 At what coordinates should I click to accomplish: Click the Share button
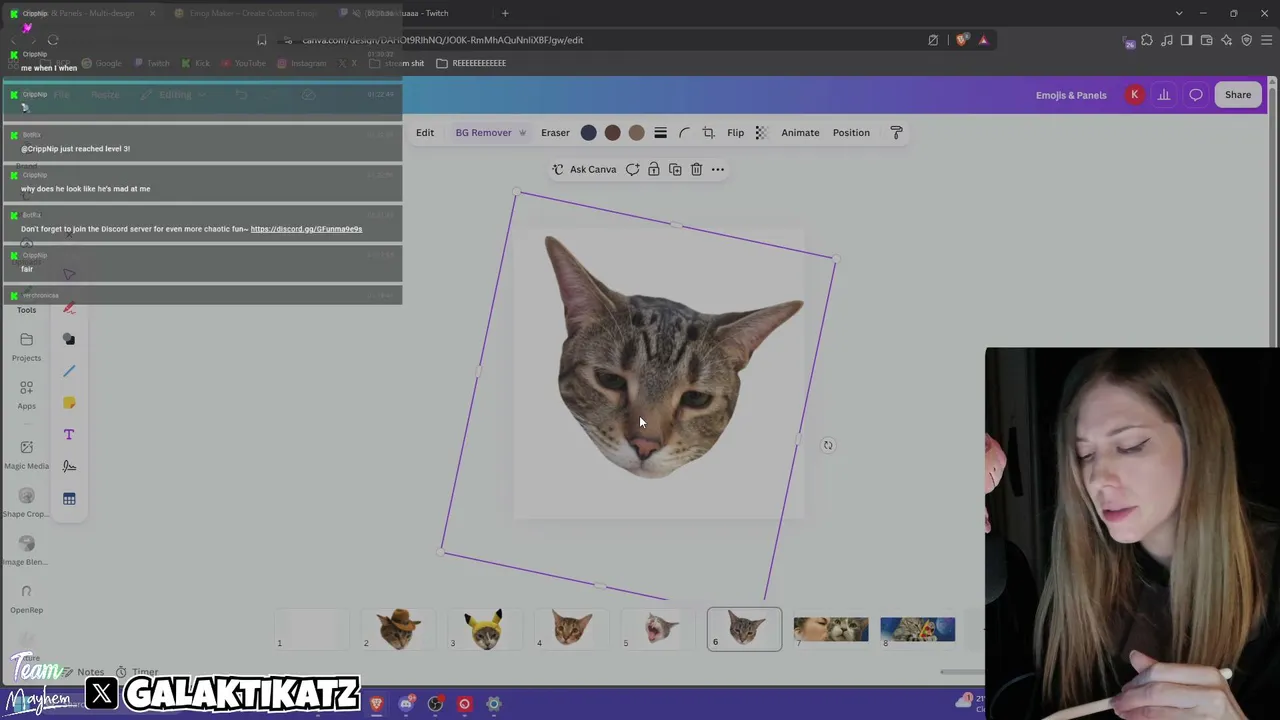(1238, 95)
